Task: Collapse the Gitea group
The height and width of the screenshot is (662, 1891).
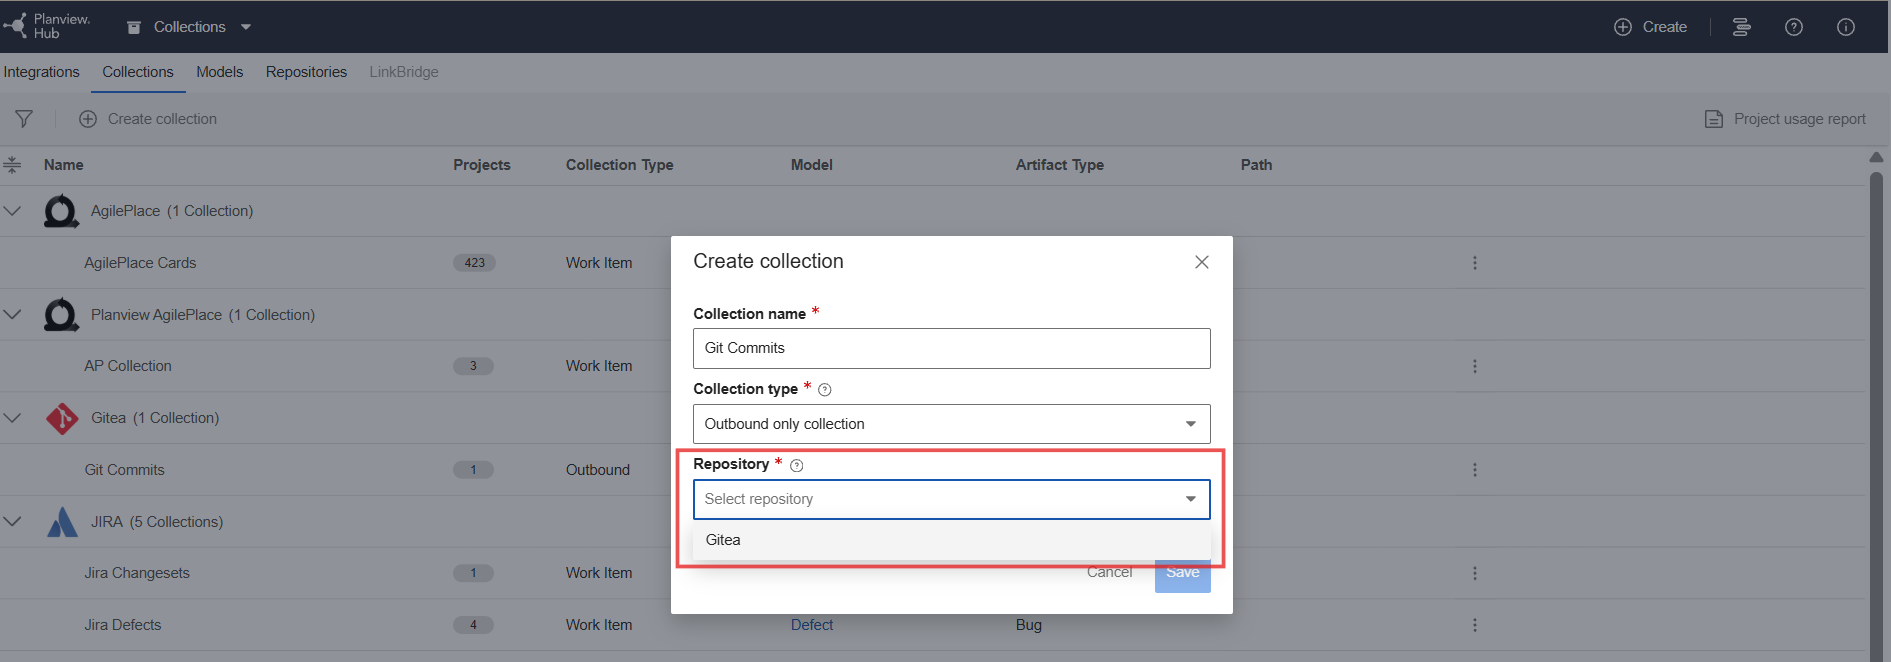Action: [12, 418]
